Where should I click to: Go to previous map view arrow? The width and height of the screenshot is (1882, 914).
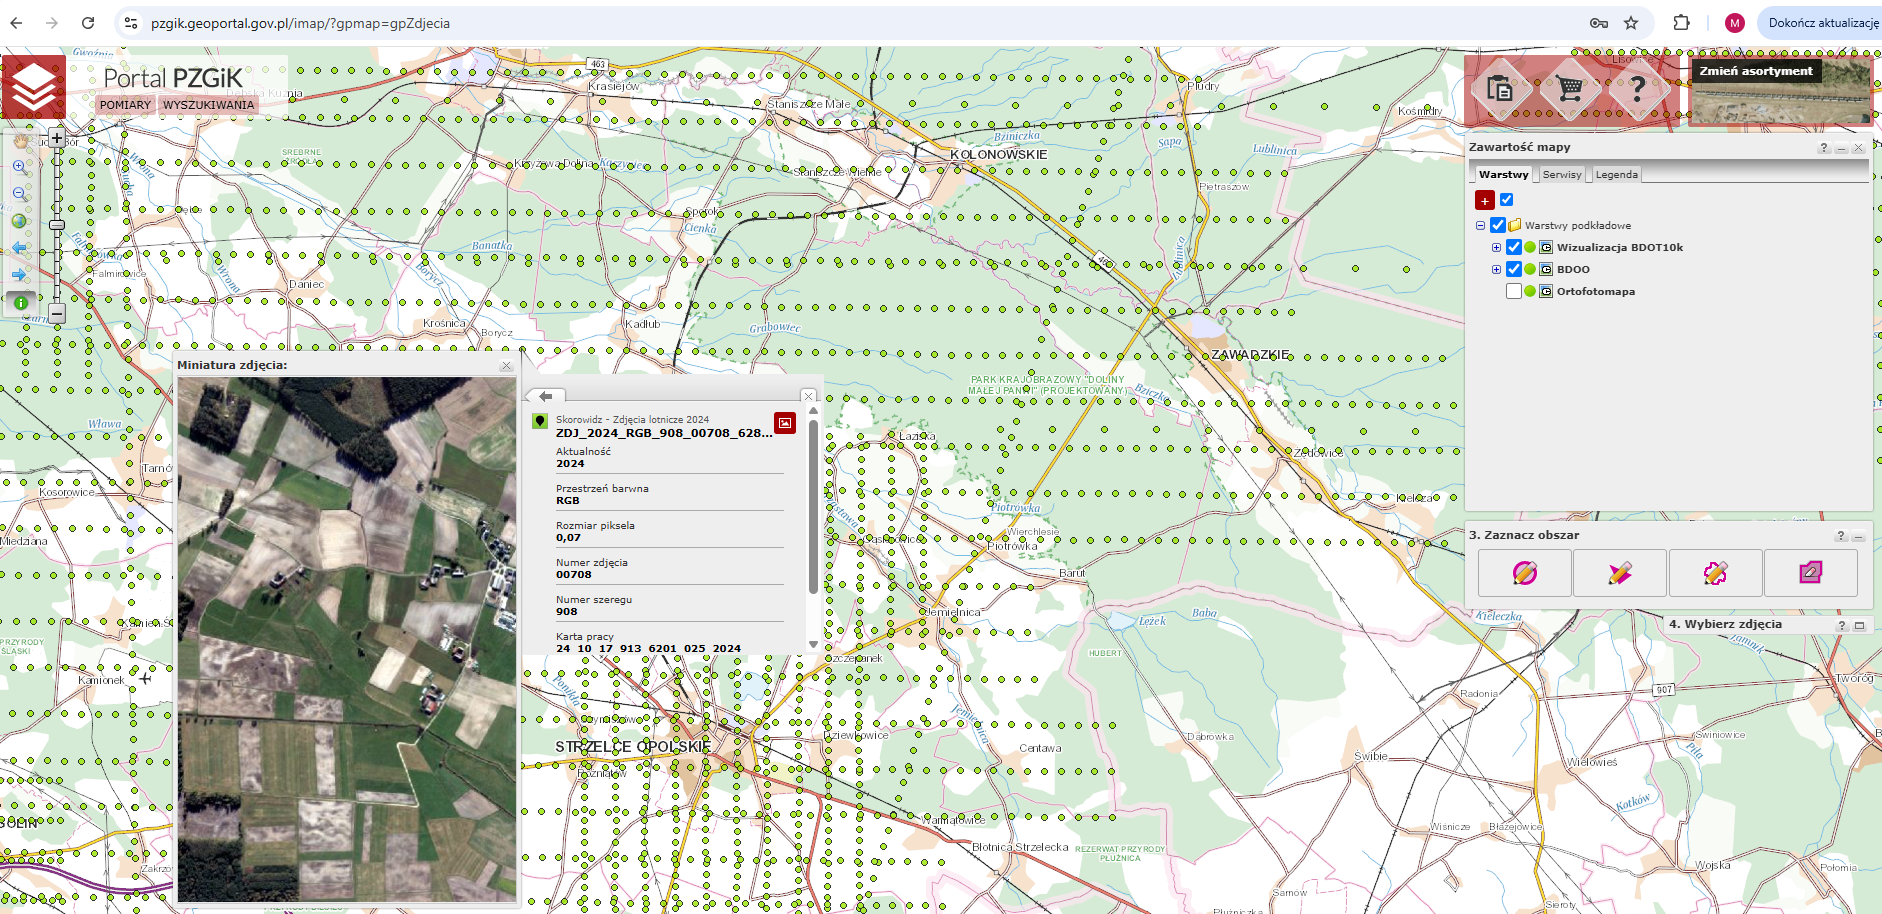pos(20,248)
